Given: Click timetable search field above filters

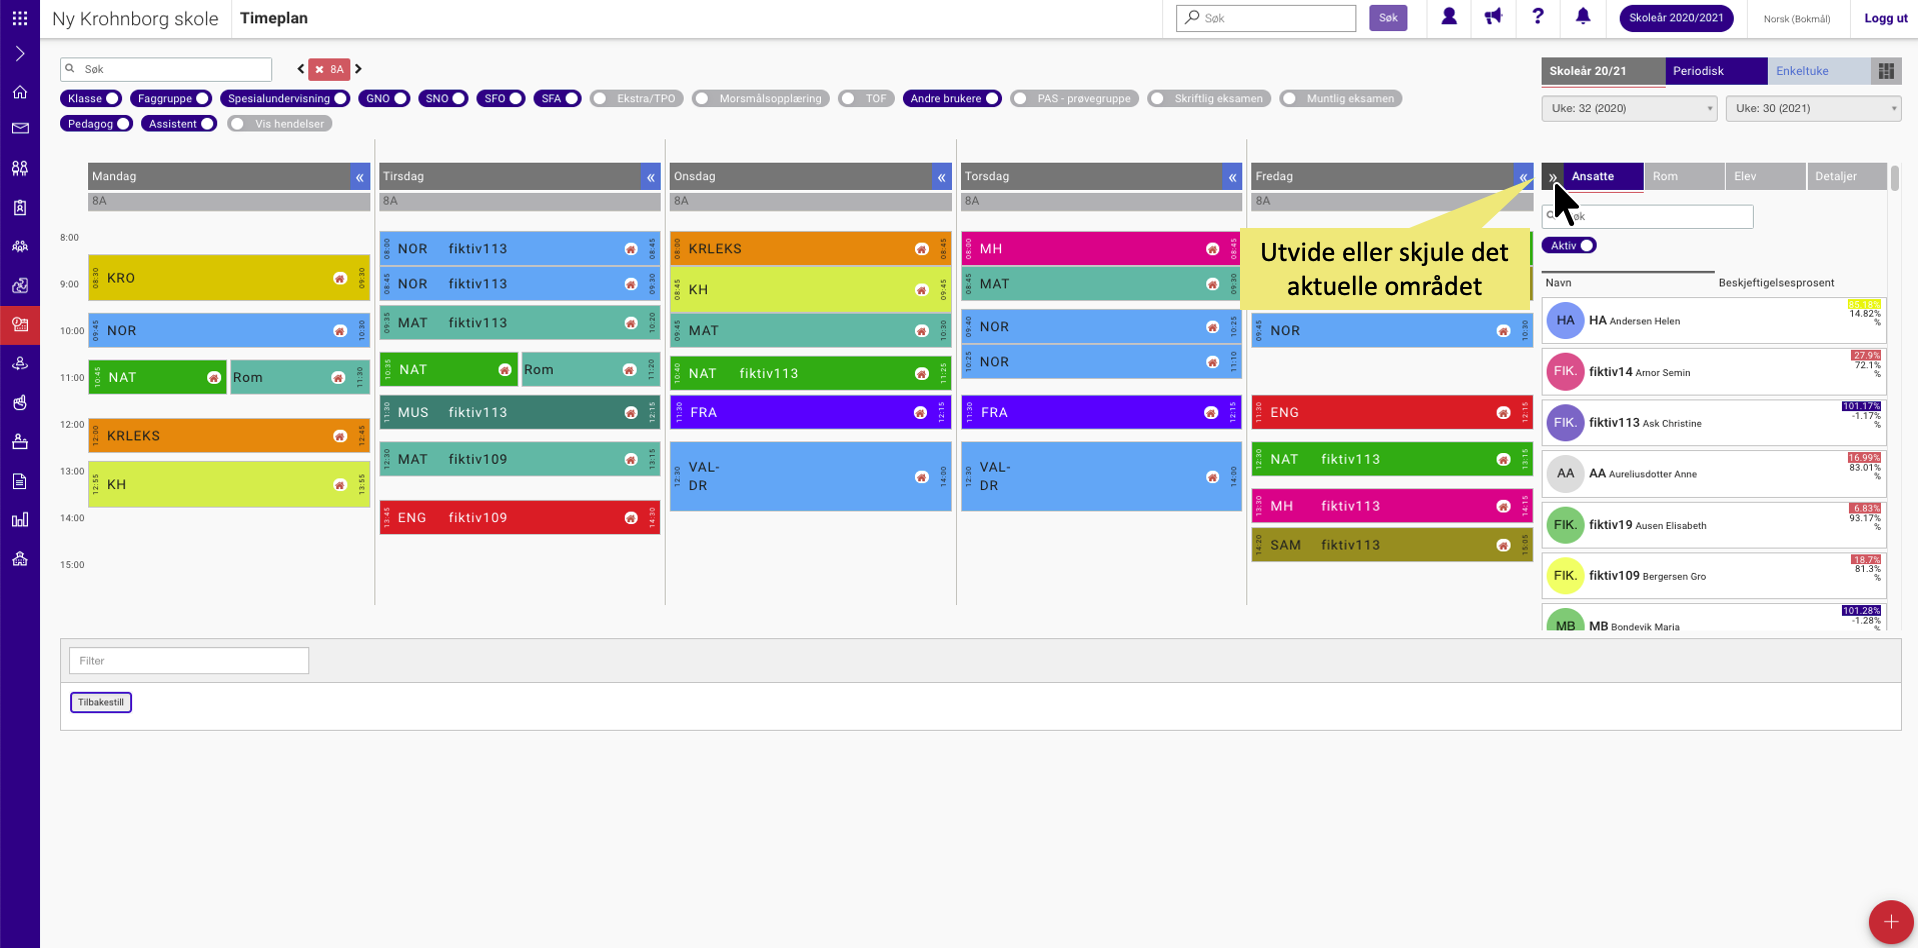Looking at the screenshot, I should [166, 69].
